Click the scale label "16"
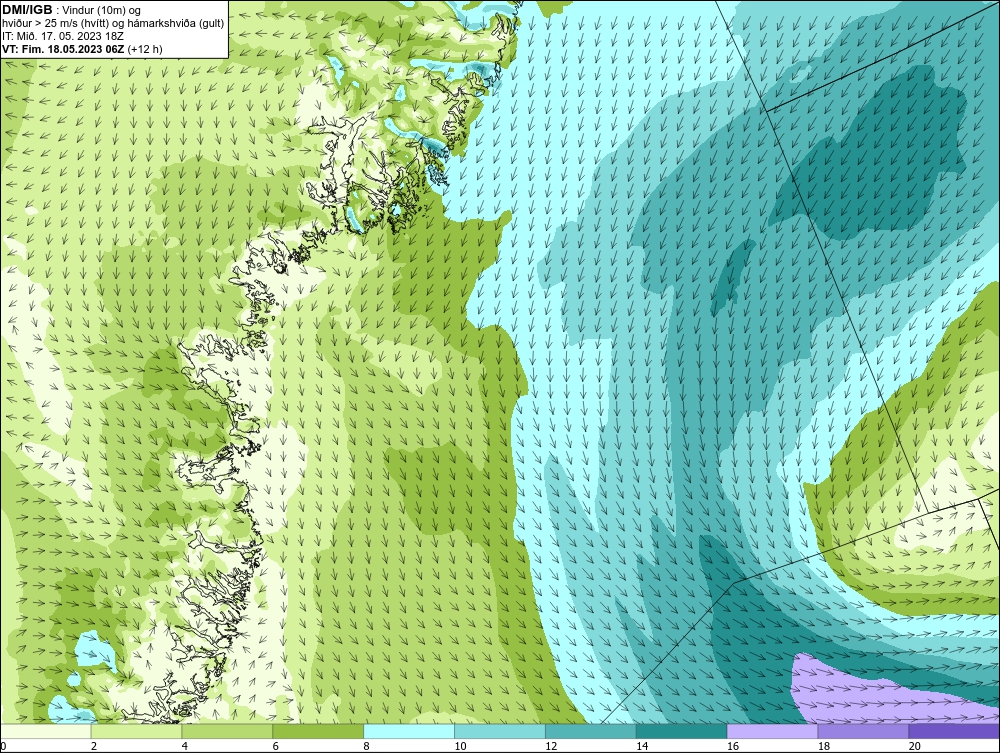The width and height of the screenshot is (1000, 753). [x=733, y=746]
